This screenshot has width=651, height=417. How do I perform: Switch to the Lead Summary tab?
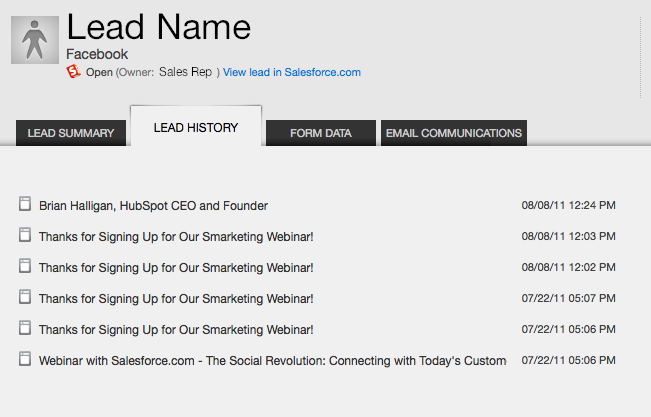(x=71, y=133)
